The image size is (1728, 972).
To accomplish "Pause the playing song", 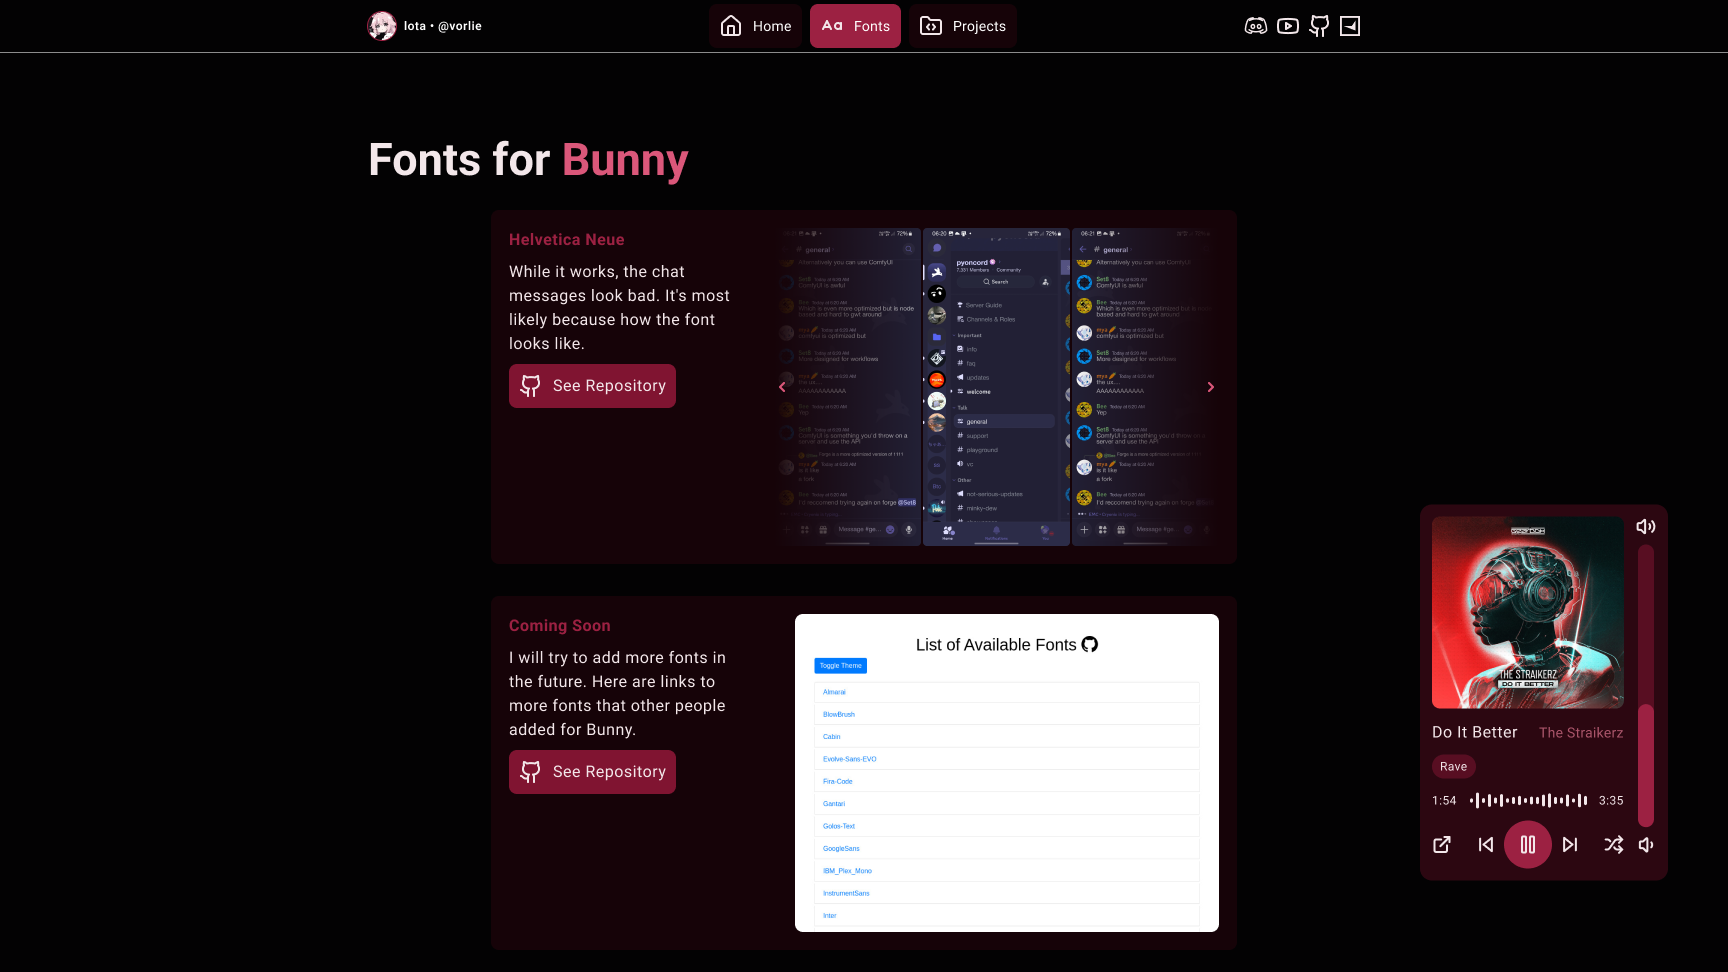I will coord(1528,845).
